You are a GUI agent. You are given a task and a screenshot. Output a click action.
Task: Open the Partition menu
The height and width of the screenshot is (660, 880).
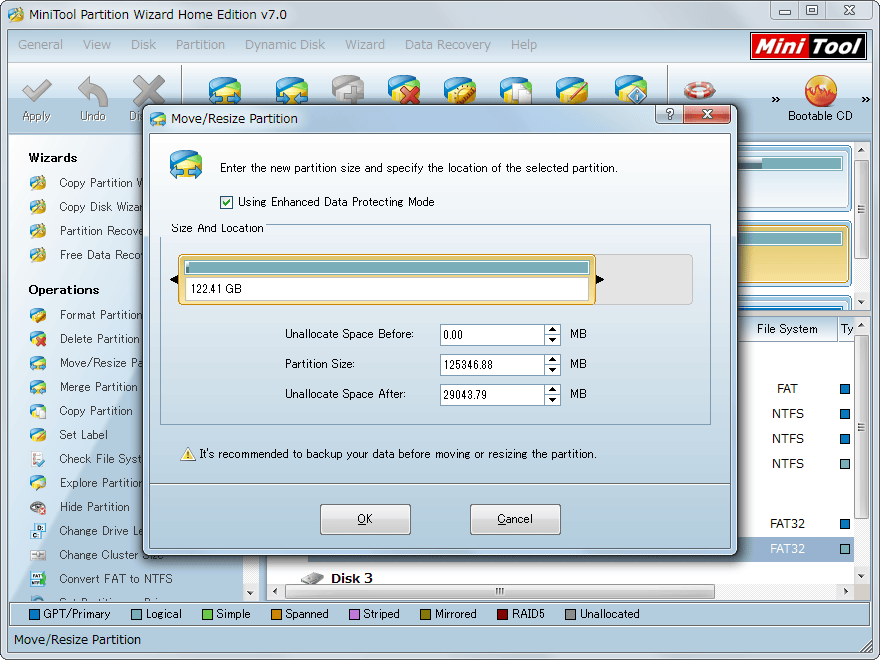point(200,45)
